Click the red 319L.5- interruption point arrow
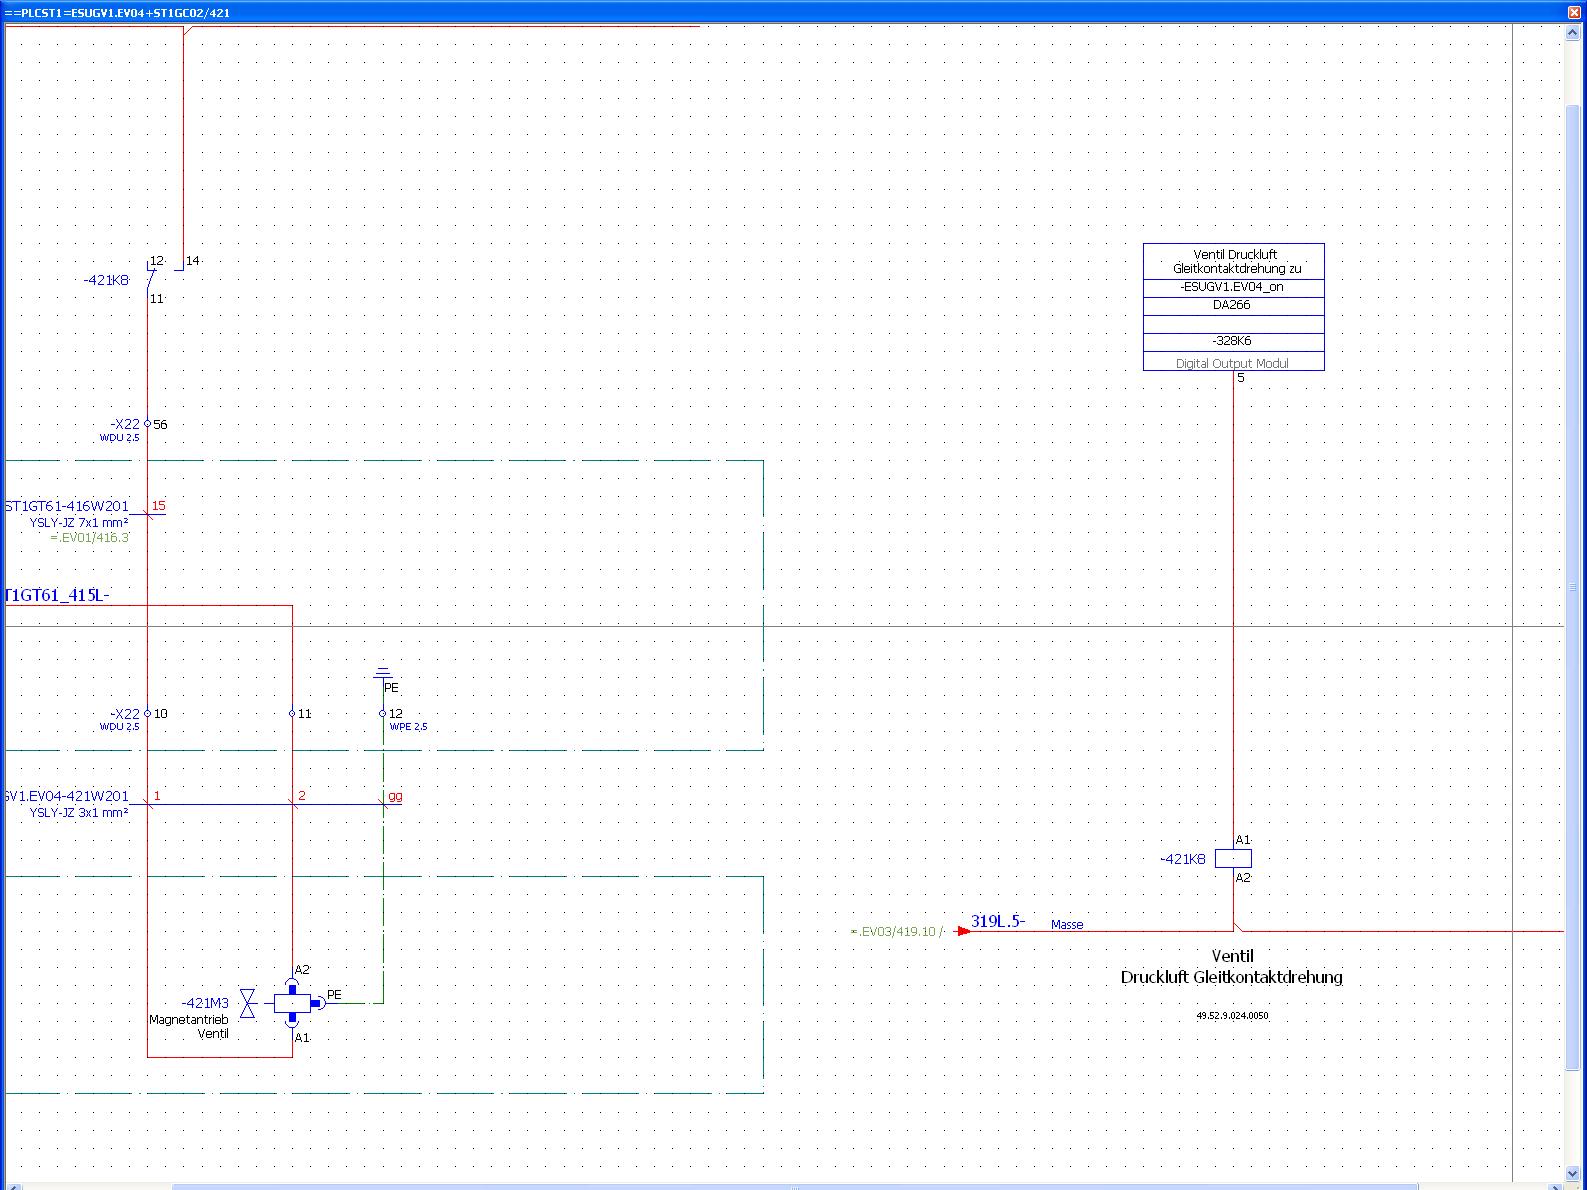 [963, 931]
